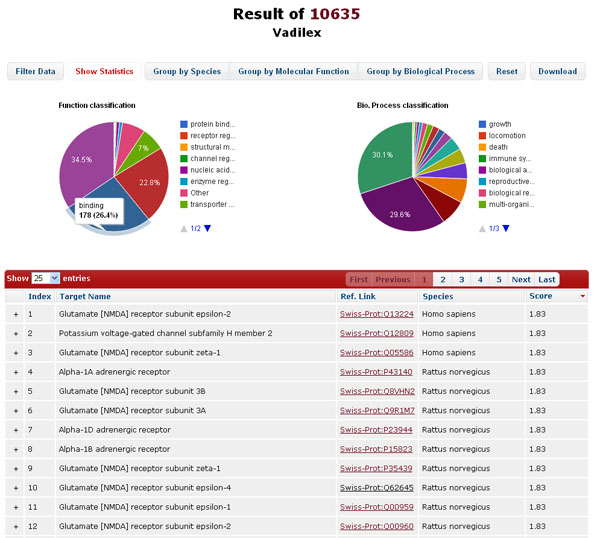
Task: Select the 30.1% green pie slice
Action: [385, 157]
